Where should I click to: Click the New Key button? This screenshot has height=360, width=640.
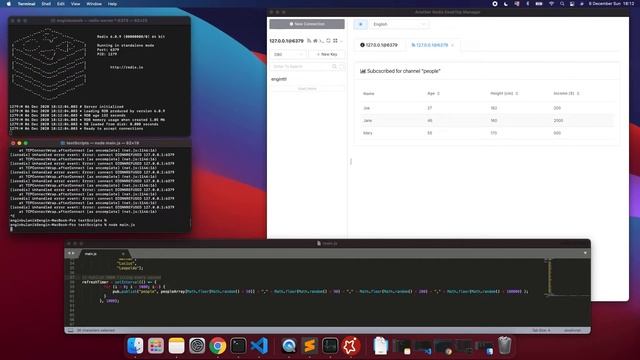(x=327, y=54)
